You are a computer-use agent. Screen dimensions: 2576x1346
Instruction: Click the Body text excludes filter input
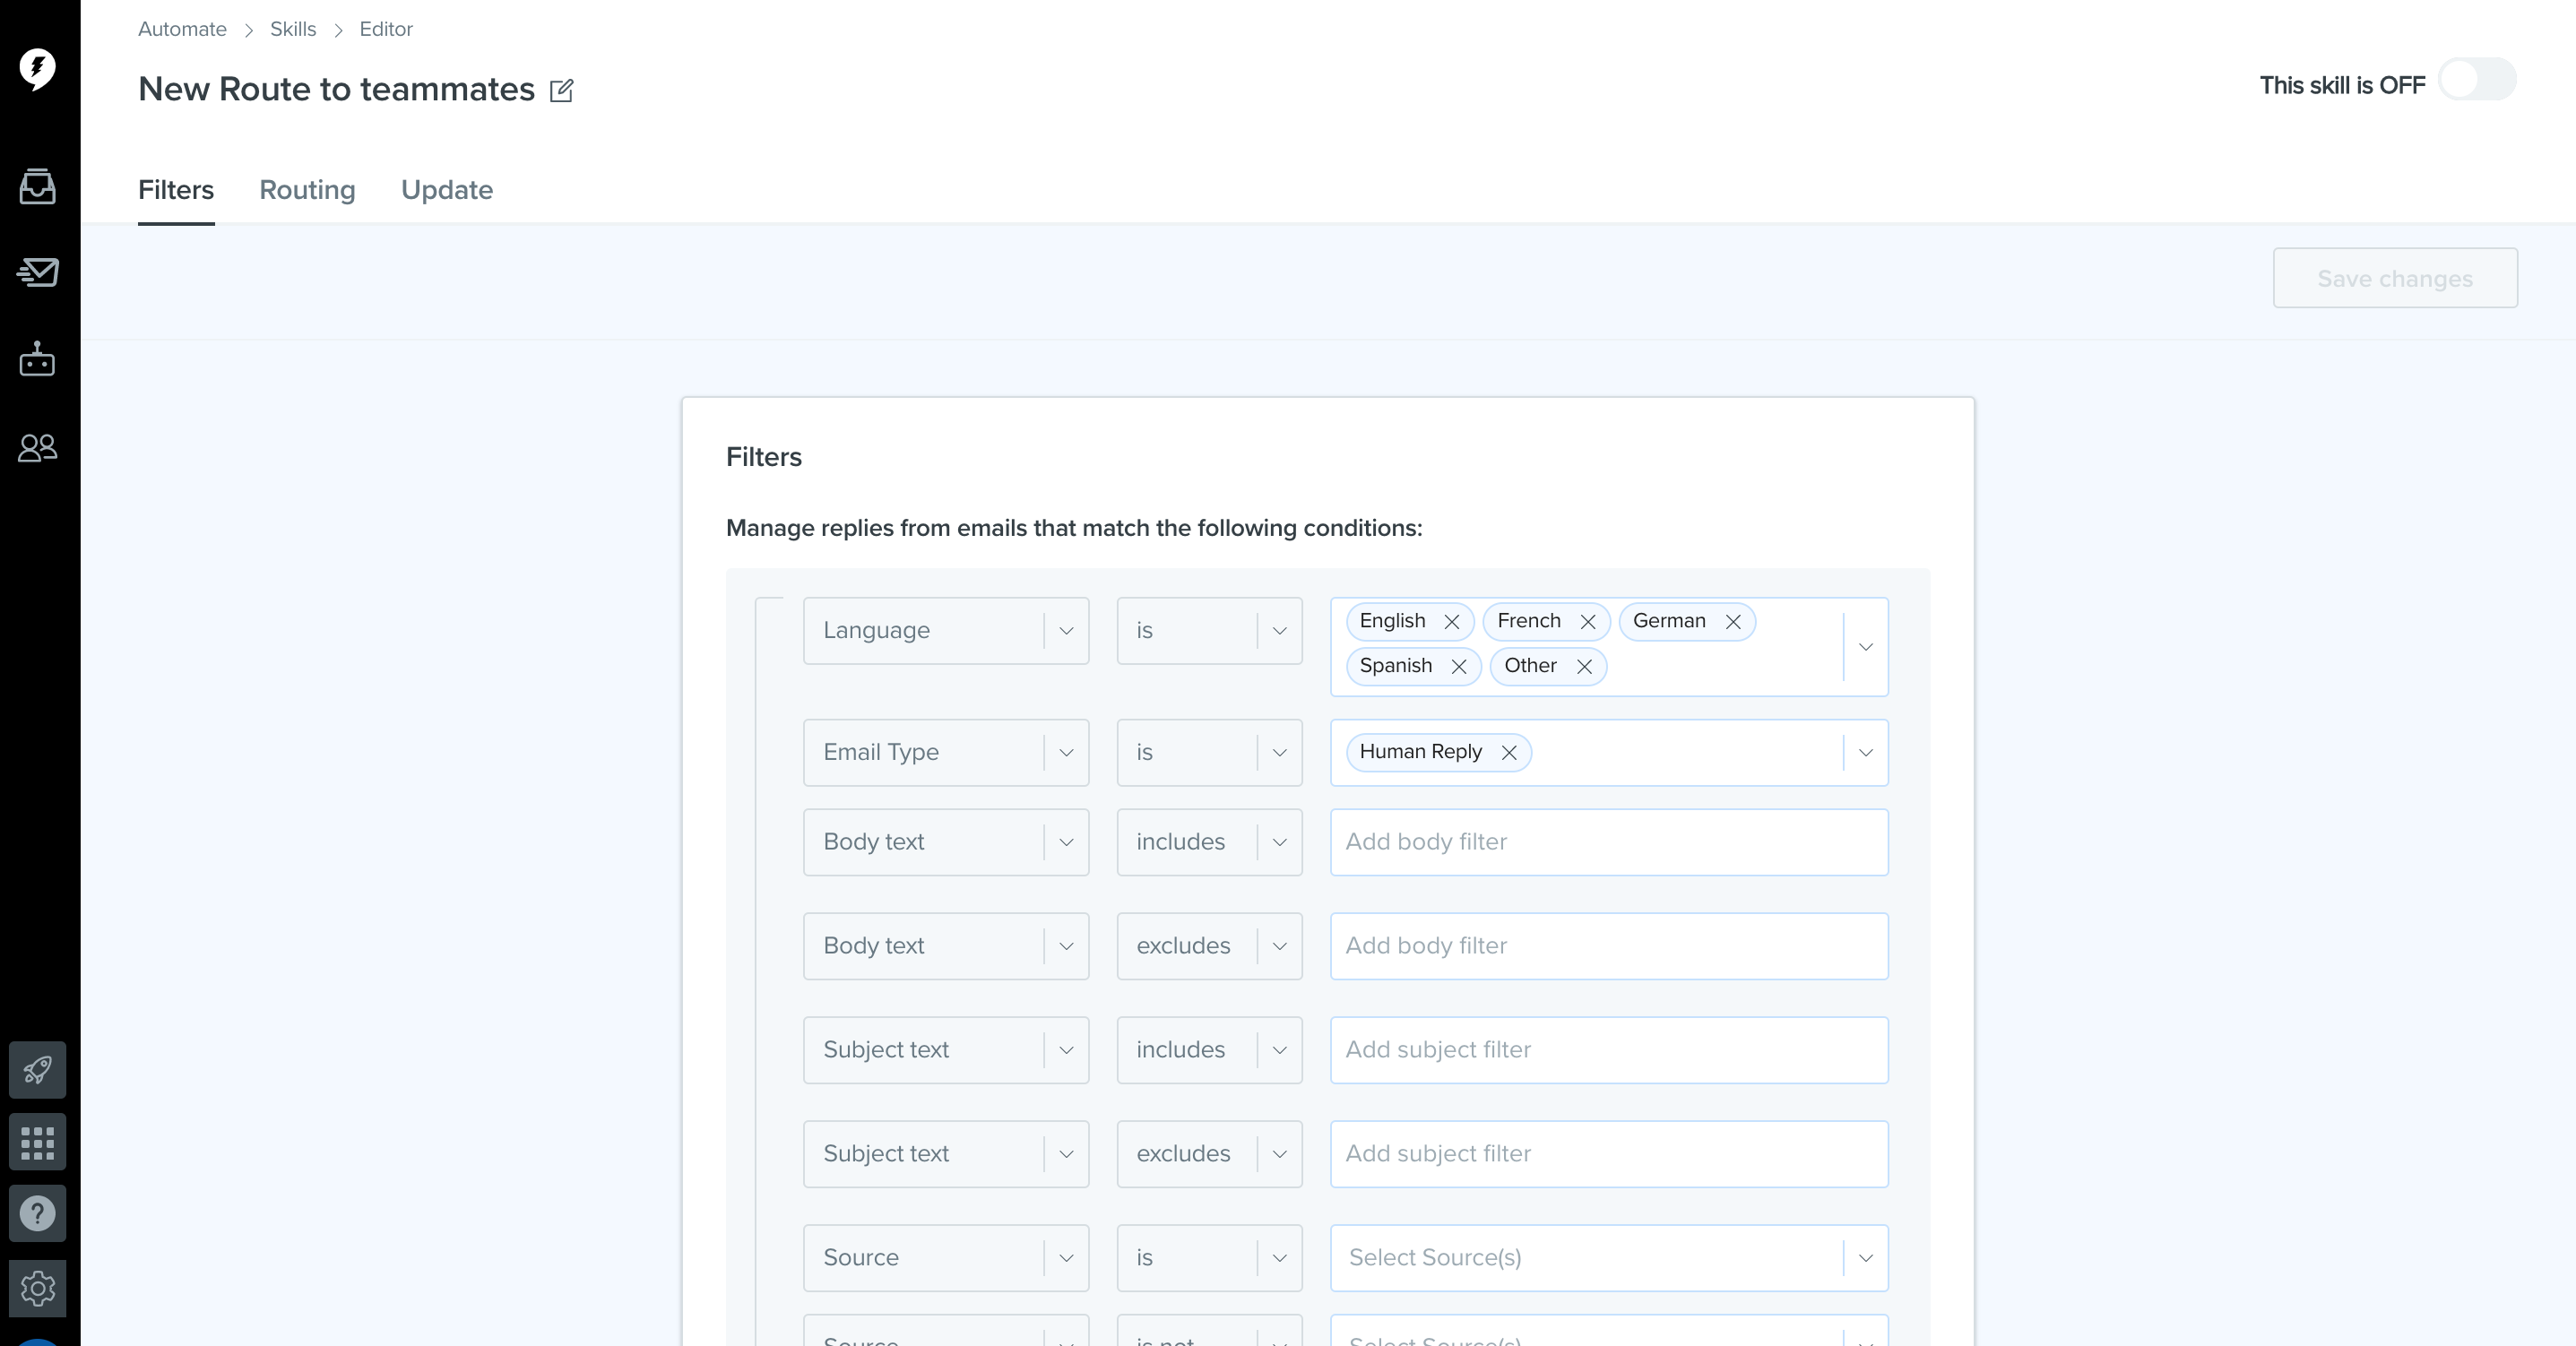[x=1609, y=946]
